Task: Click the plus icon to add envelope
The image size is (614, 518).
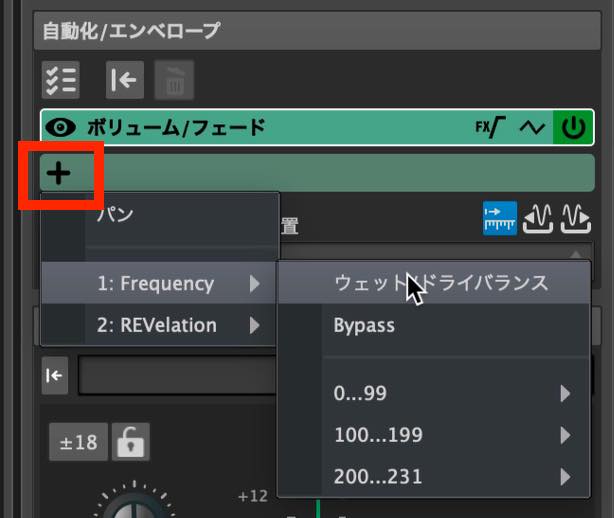Action: [58, 173]
